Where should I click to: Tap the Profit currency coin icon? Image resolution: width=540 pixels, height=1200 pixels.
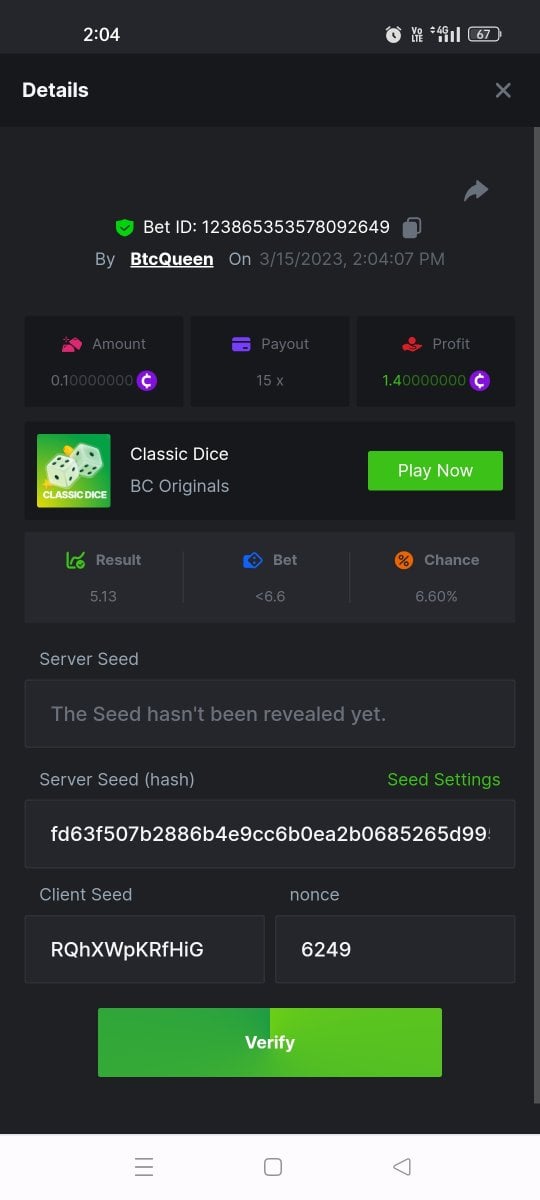pos(480,381)
